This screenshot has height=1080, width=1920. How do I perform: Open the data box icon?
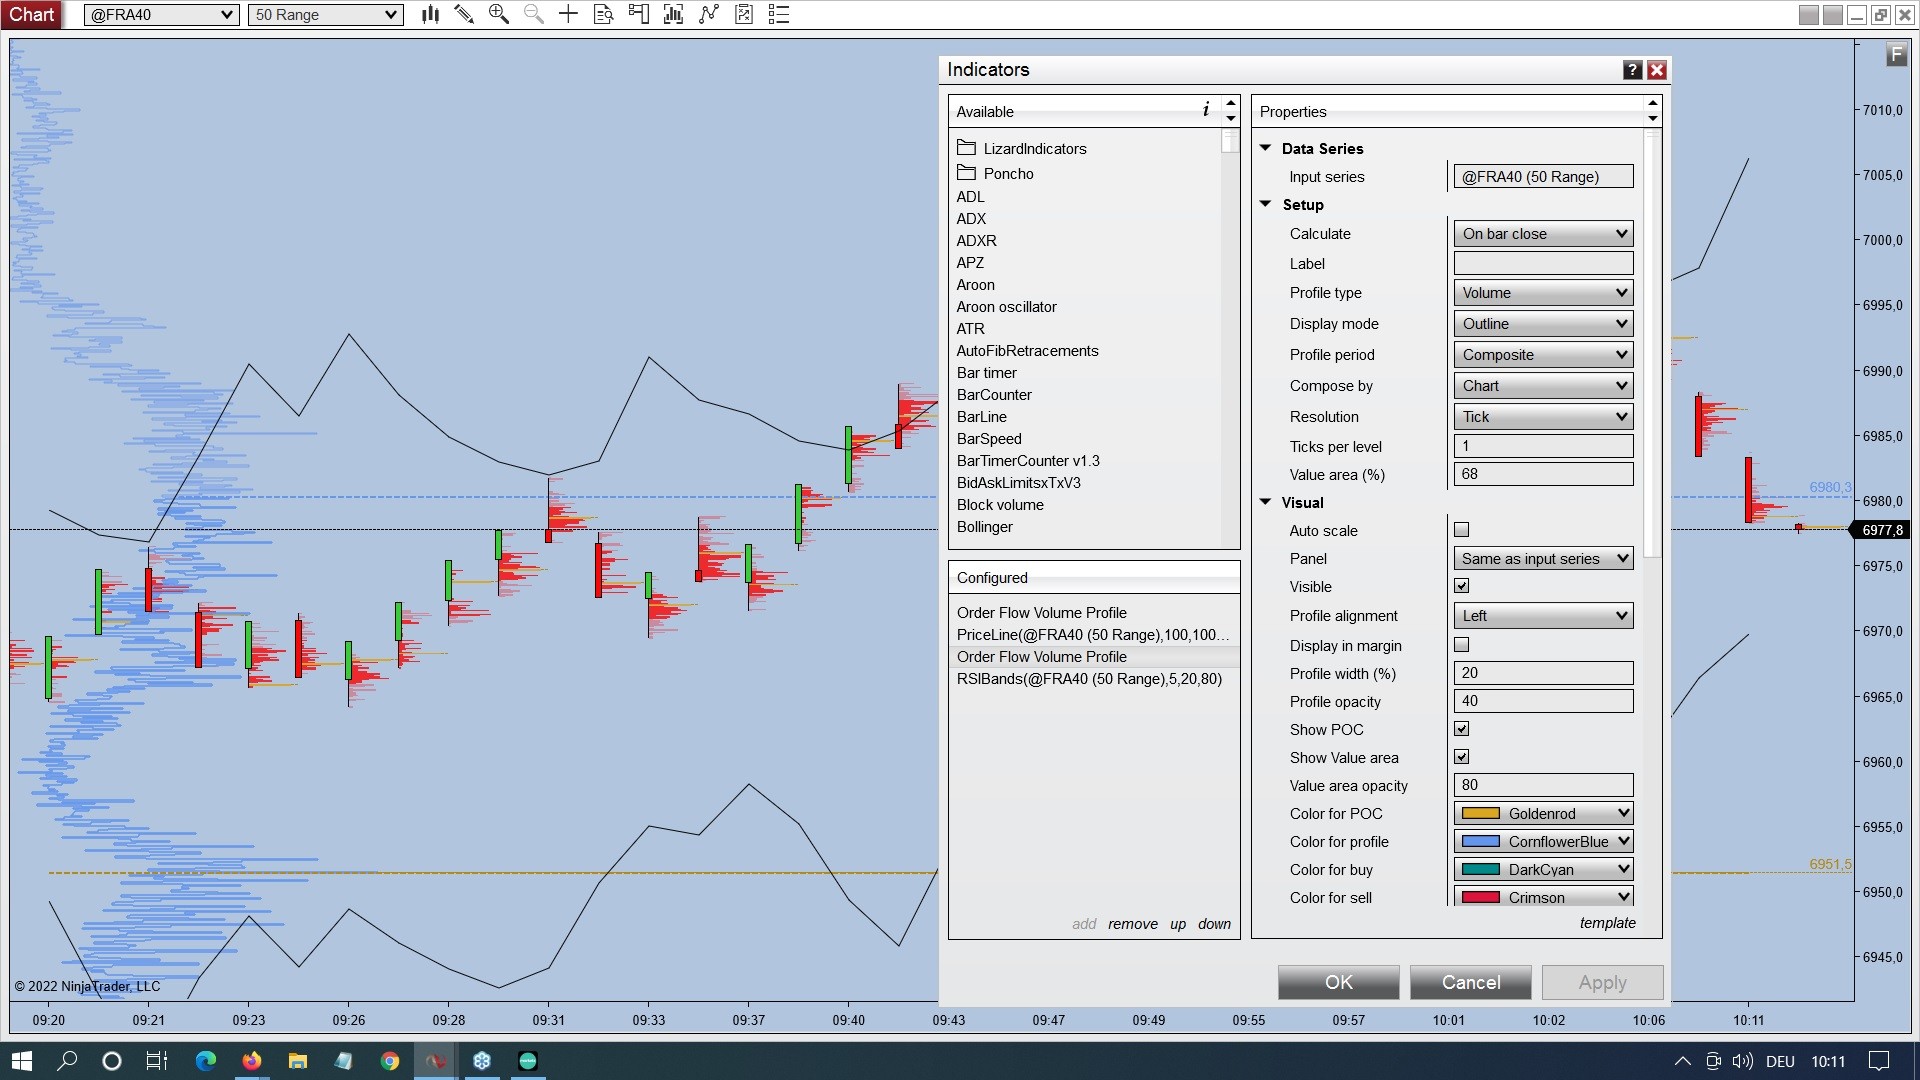603,14
